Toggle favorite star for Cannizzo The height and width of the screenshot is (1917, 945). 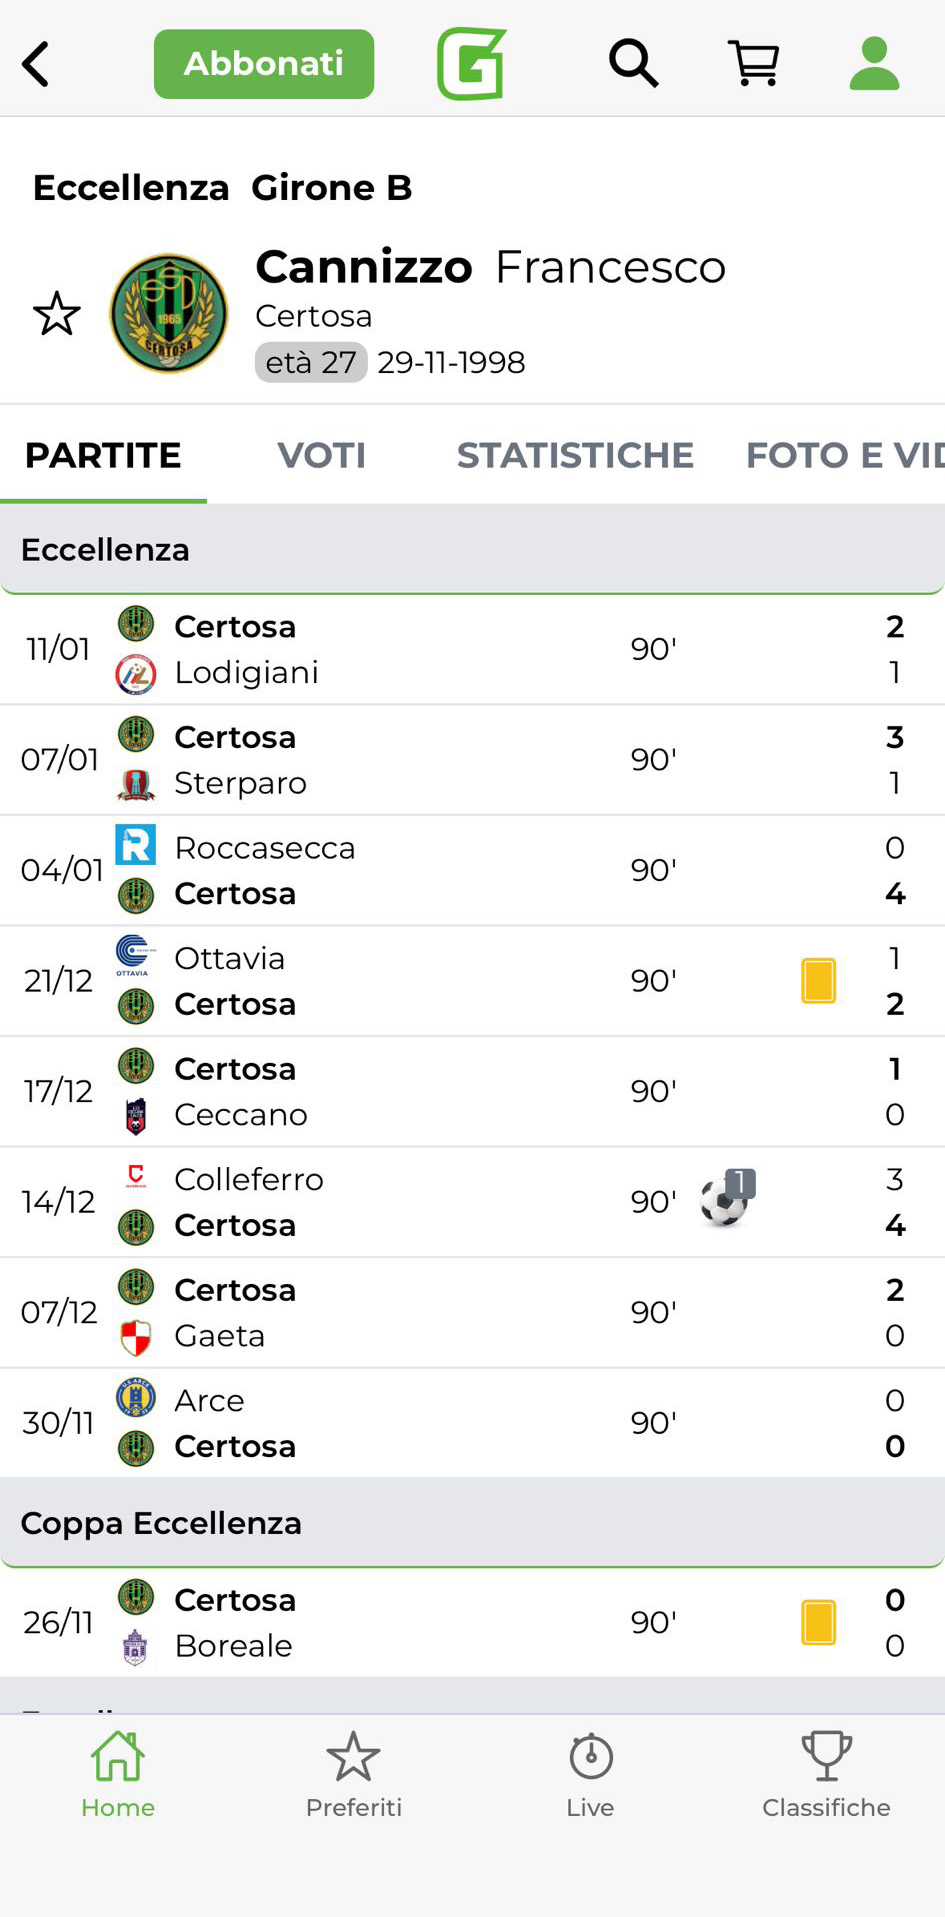click(57, 314)
